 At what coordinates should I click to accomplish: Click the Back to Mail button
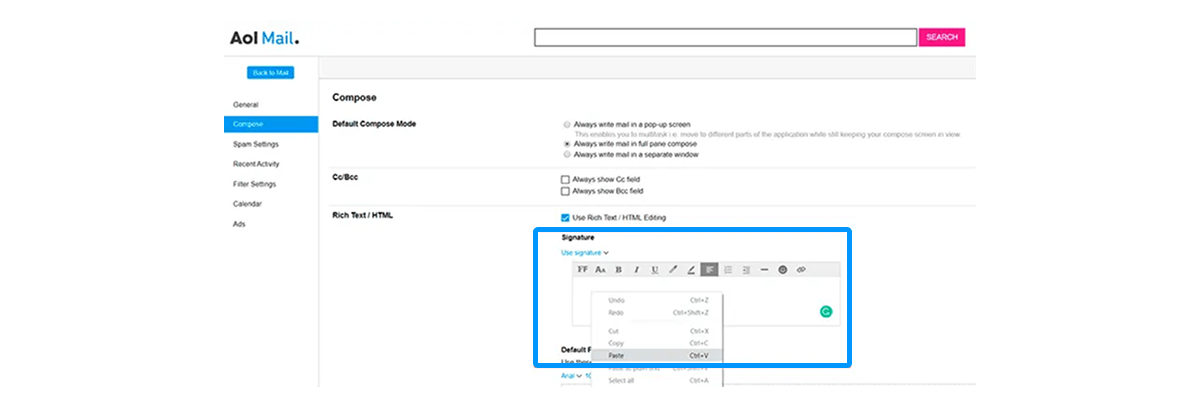click(x=271, y=72)
